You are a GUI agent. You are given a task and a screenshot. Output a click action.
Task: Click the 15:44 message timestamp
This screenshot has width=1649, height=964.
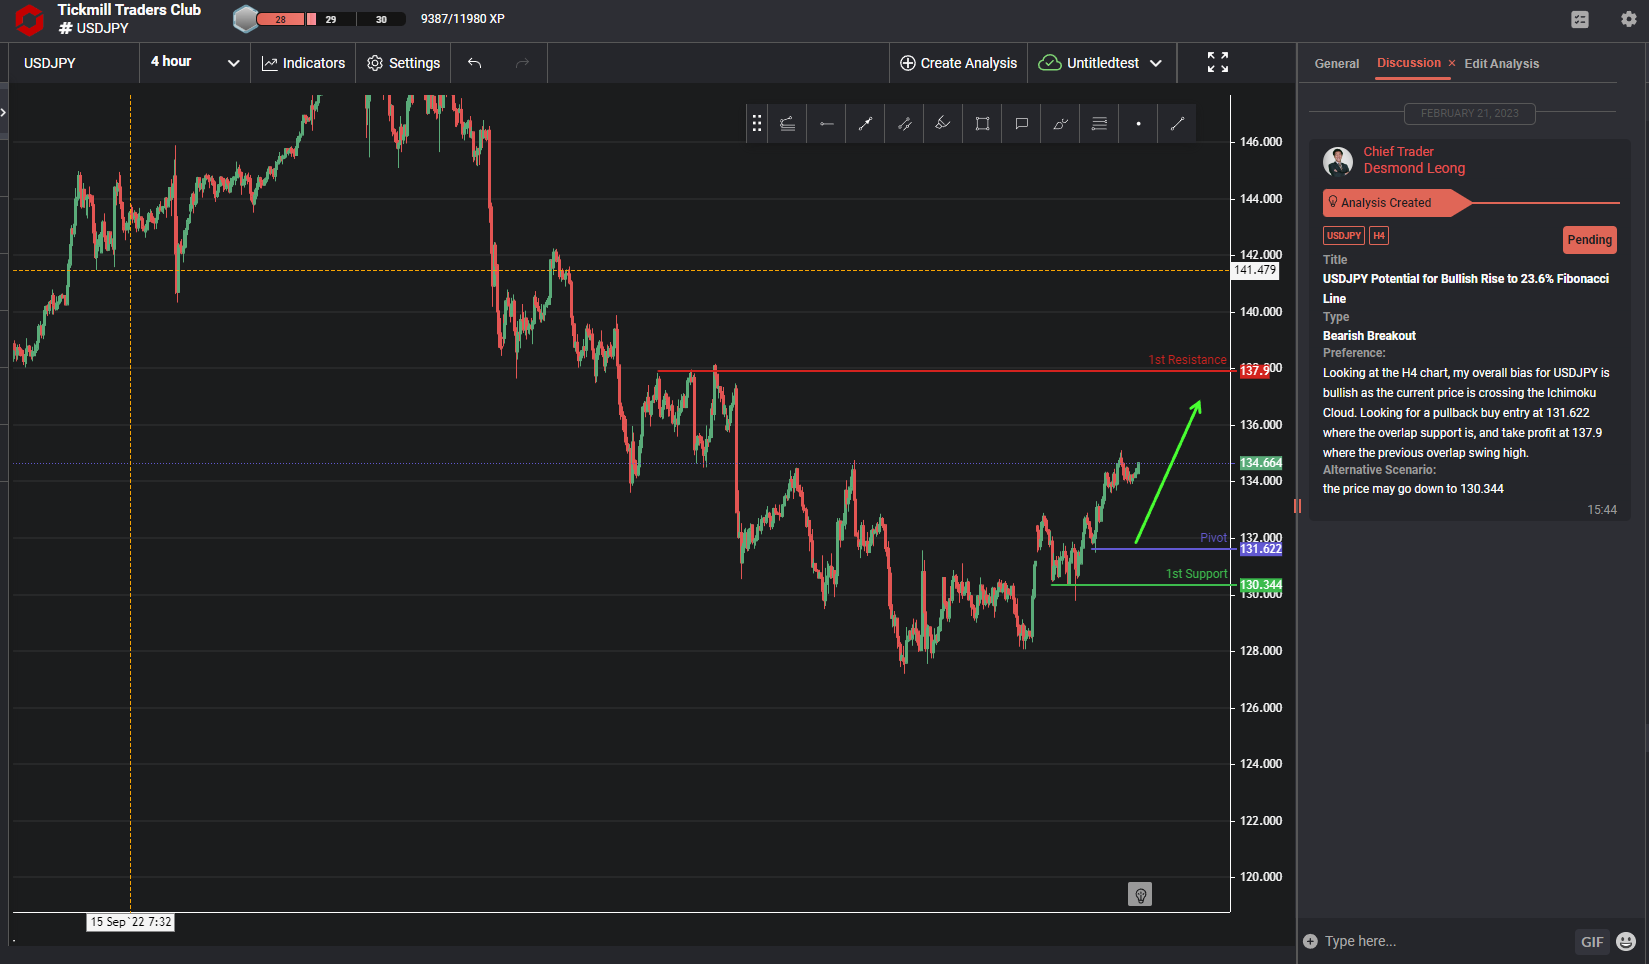1601,510
